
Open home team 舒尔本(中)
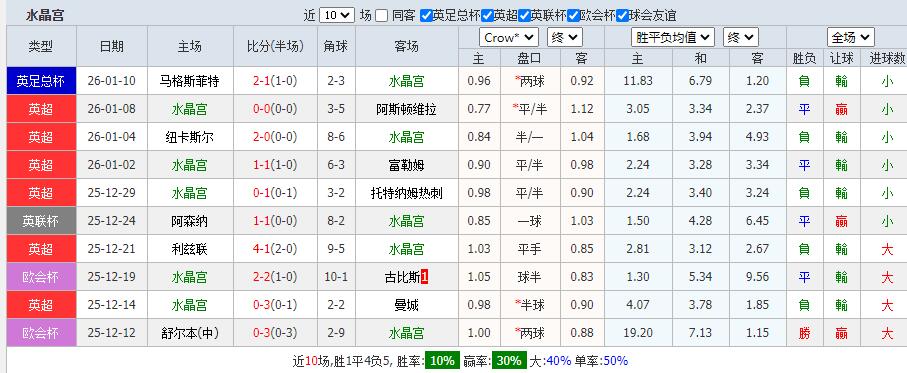(x=190, y=333)
